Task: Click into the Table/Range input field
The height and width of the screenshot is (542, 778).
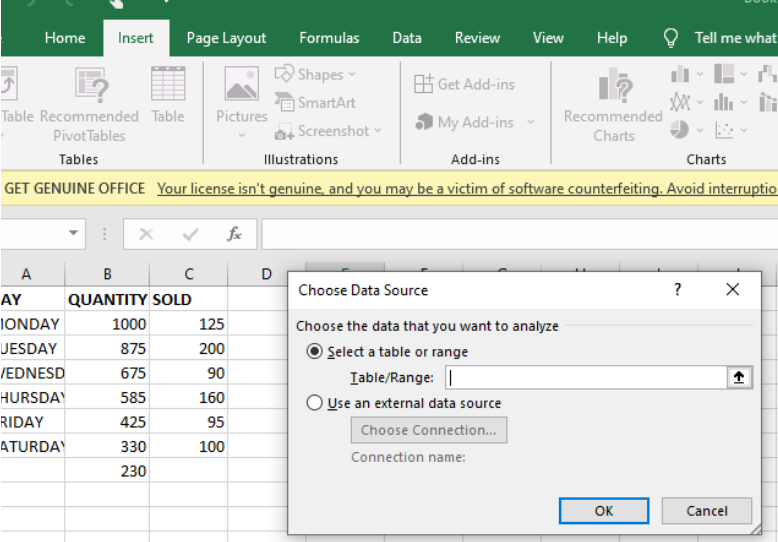Action: click(x=585, y=378)
